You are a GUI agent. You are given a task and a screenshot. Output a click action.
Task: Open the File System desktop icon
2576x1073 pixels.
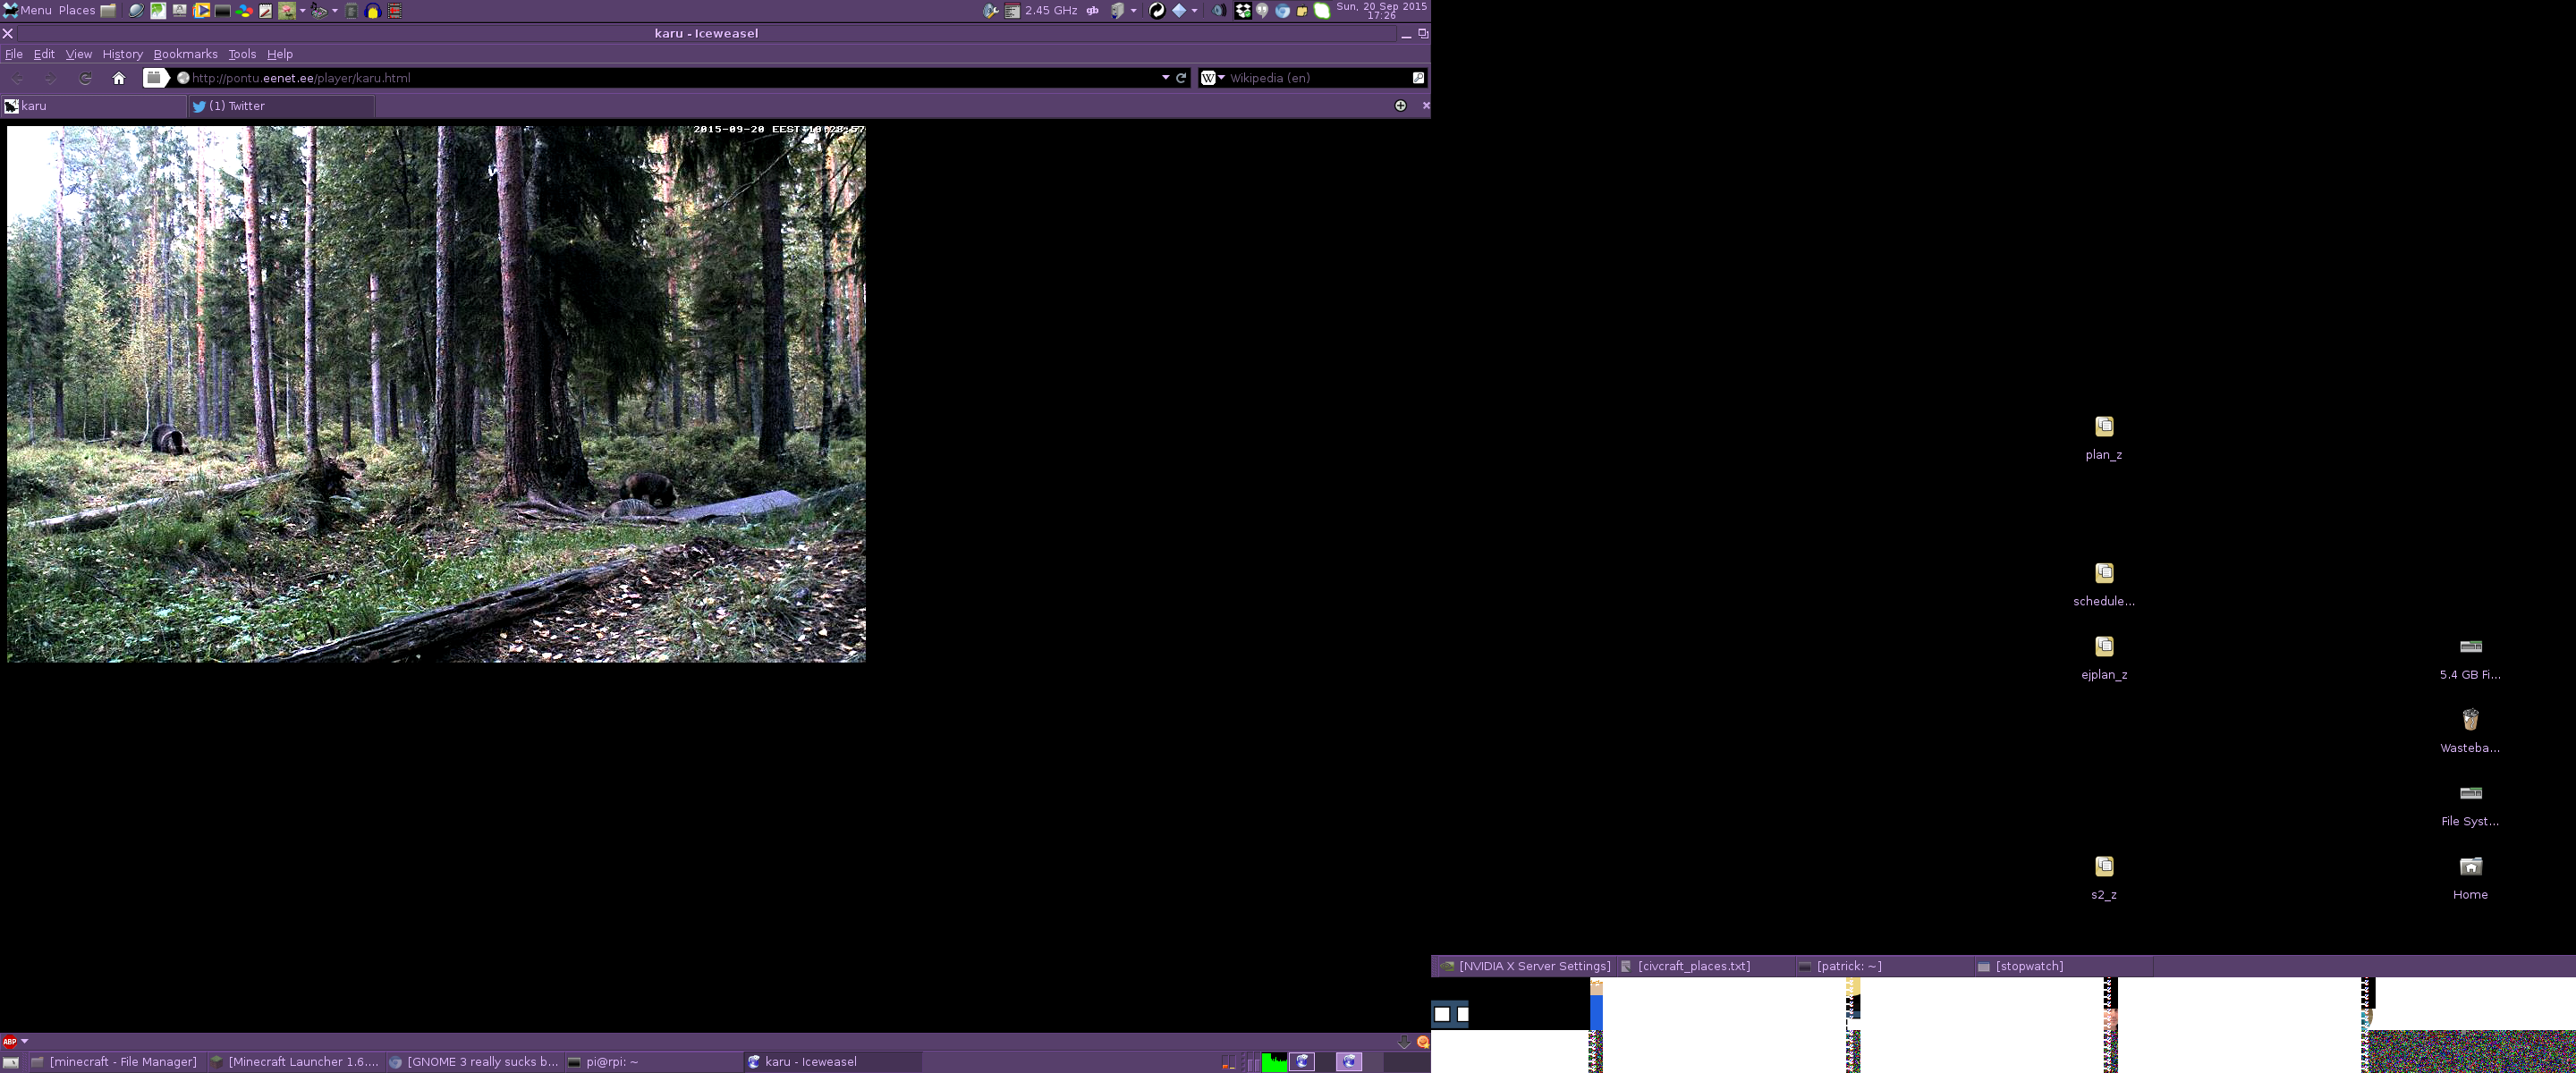(2470, 804)
